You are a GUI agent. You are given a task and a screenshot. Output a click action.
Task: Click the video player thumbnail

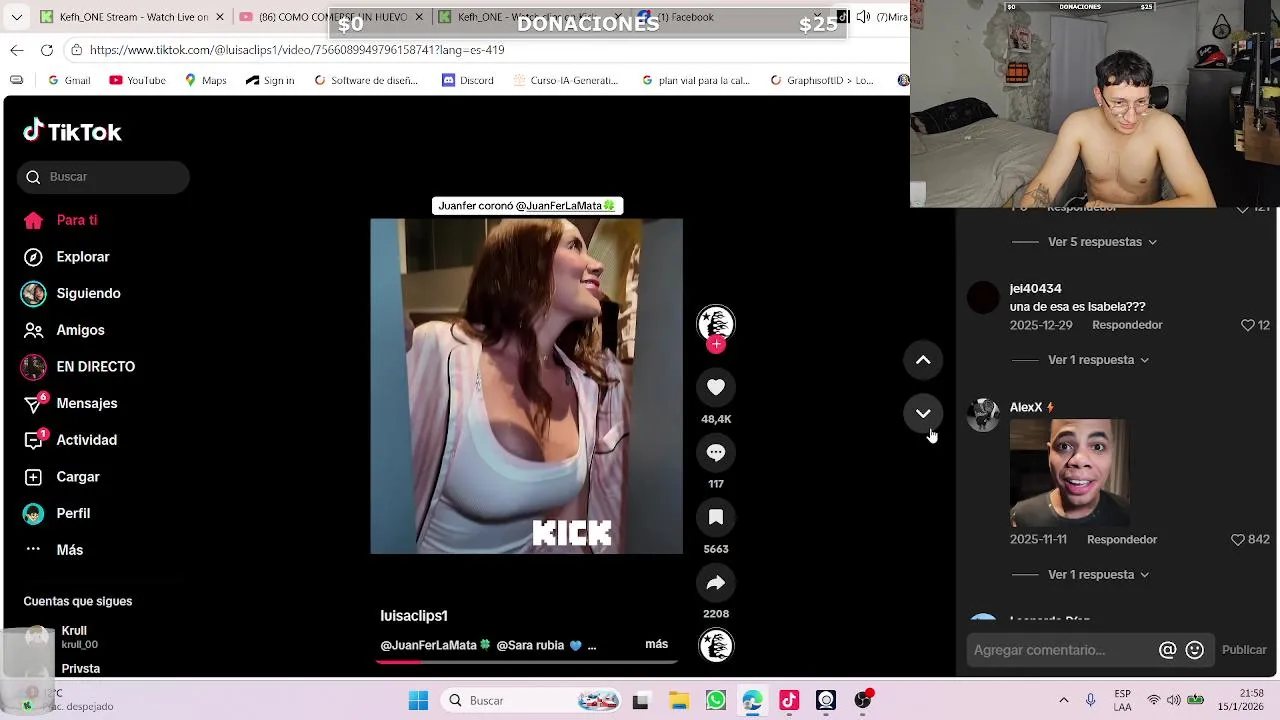tap(526, 386)
